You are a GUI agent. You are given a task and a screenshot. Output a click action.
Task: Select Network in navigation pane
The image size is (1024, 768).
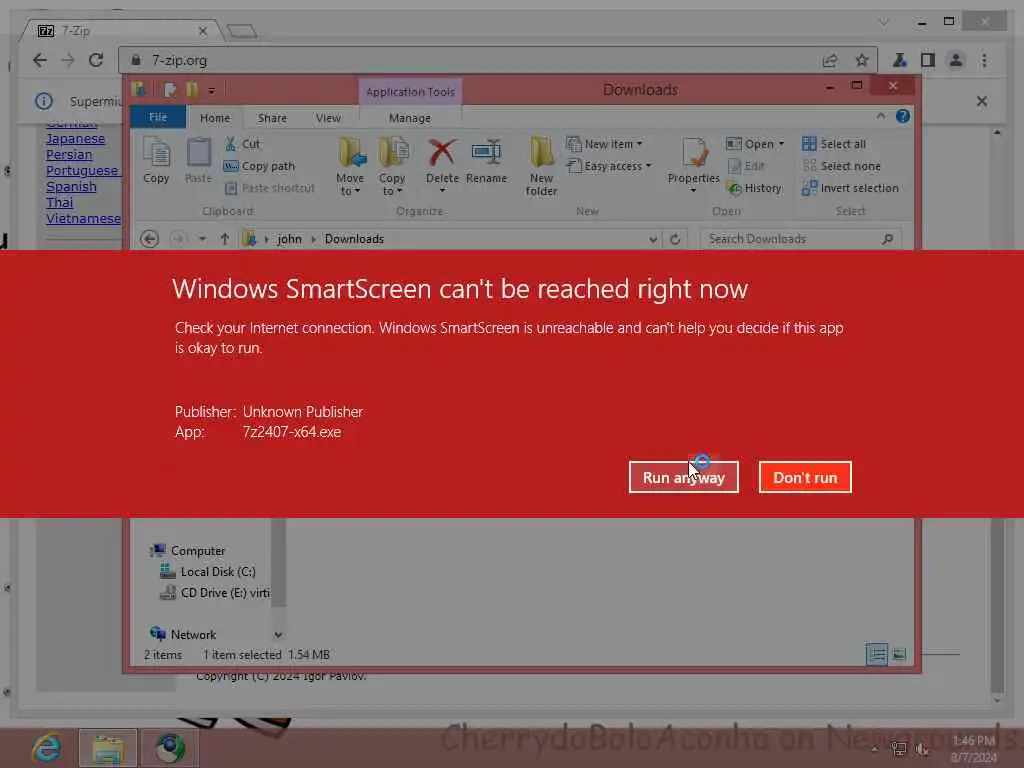183,634
